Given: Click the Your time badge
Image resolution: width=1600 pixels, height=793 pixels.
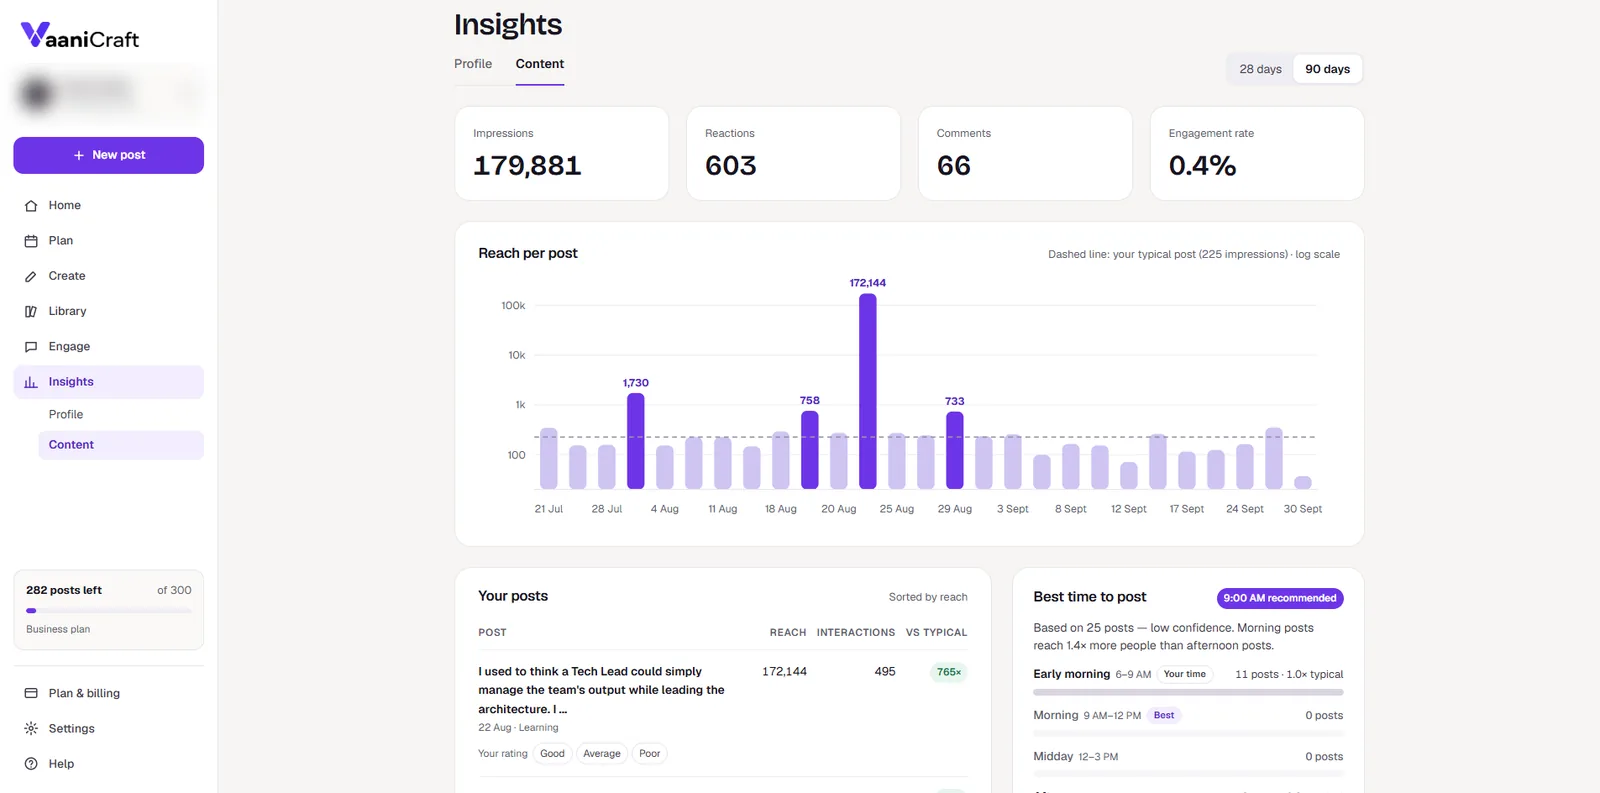Looking at the screenshot, I should (x=1185, y=674).
